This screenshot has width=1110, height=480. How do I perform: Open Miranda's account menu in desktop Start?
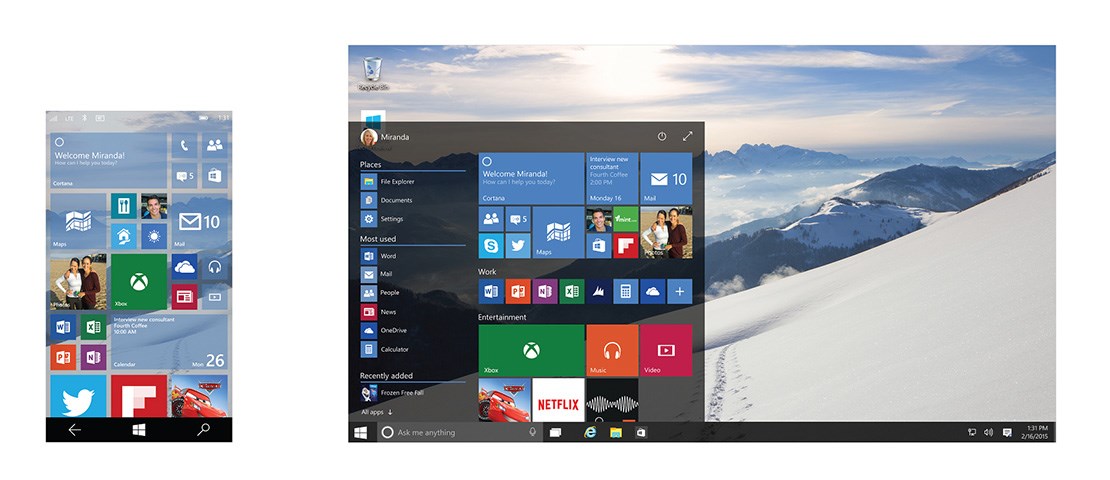click(x=385, y=137)
